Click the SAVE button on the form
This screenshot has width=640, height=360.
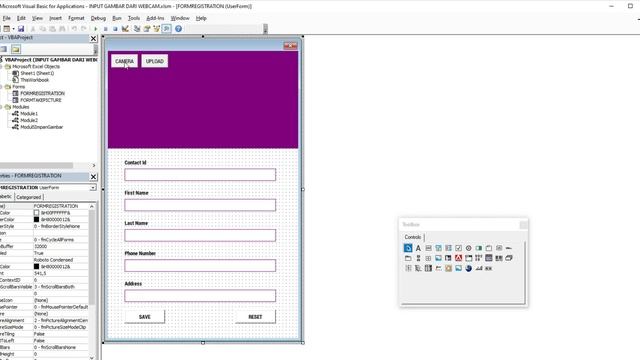pos(144,317)
